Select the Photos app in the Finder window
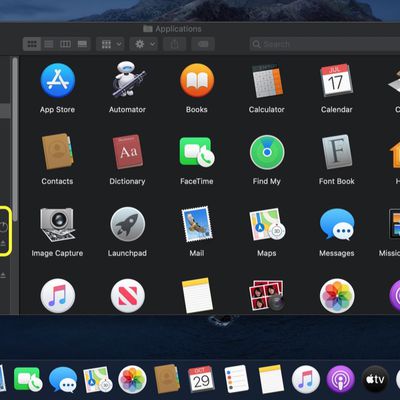This screenshot has width=400, height=400. 337,296
